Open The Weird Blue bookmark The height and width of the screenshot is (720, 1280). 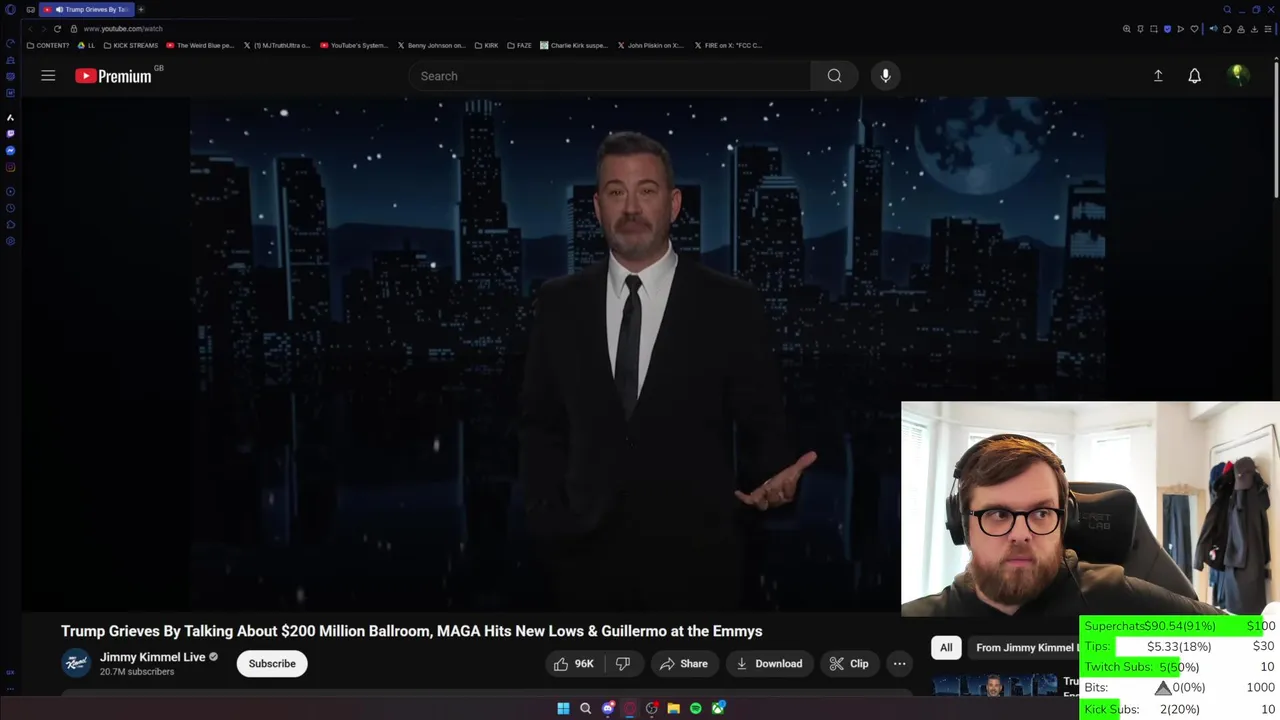pos(200,45)
